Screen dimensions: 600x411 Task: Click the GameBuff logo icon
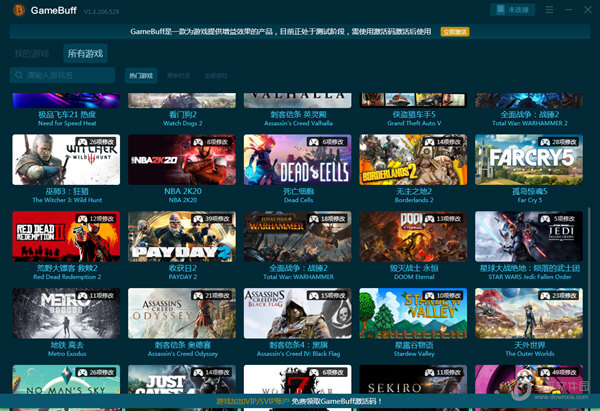pos(19,10)
